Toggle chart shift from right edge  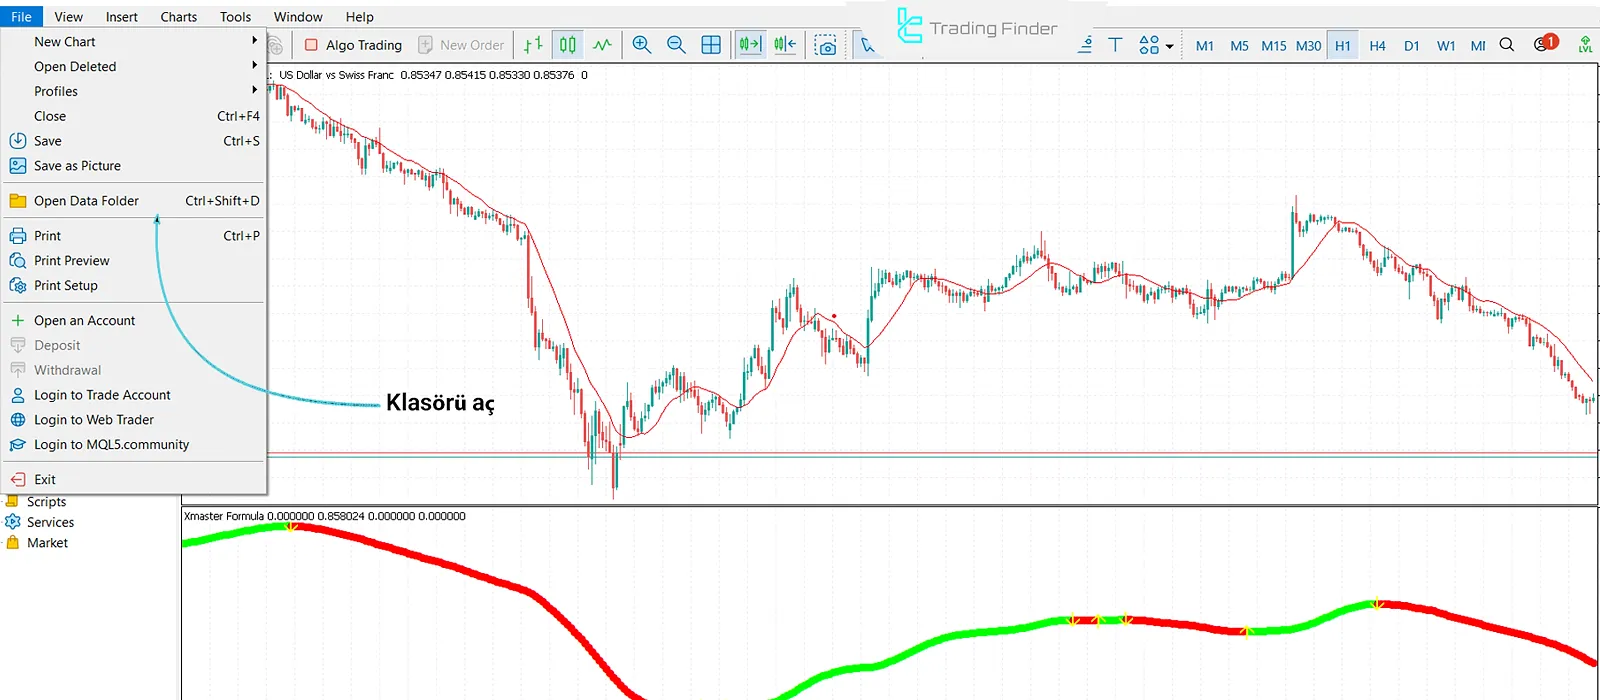tap(785, 45)
